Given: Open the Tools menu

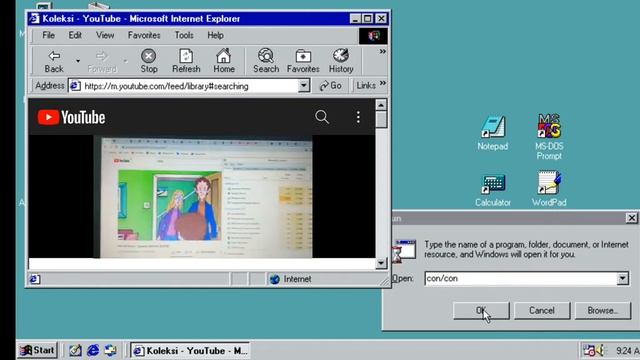Looking at the screenshot, I should [x=184, y=36].
